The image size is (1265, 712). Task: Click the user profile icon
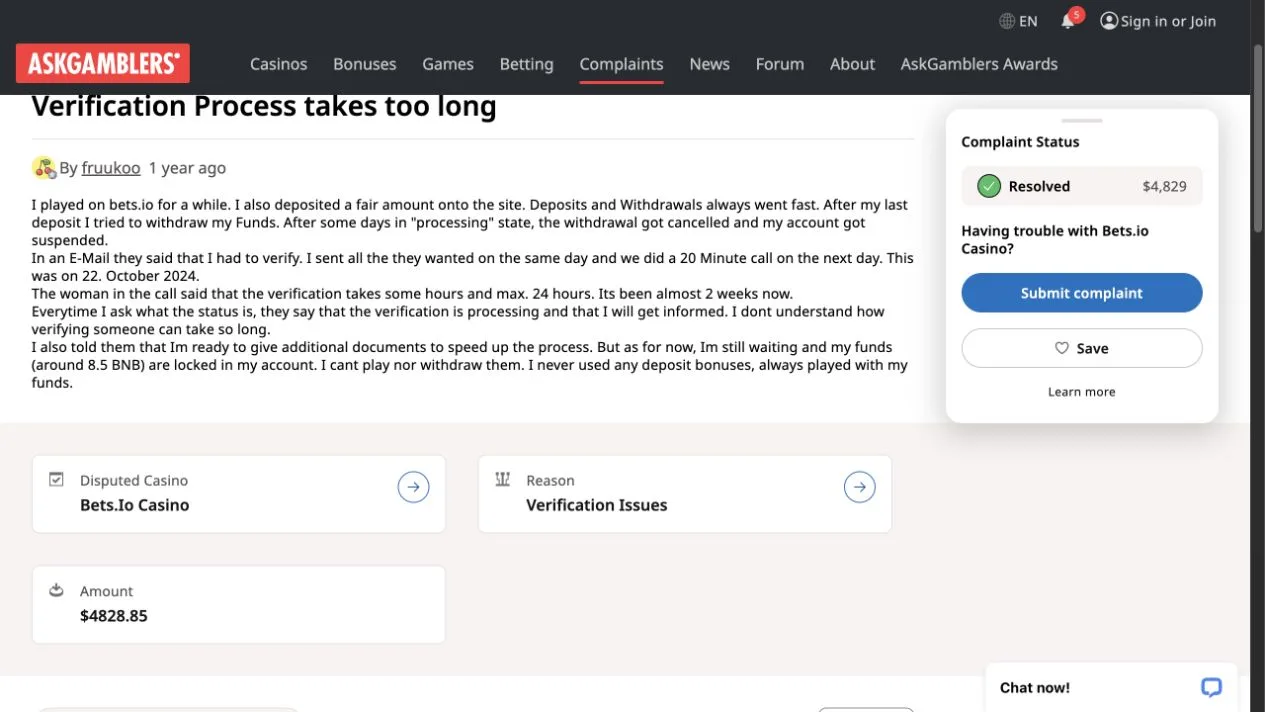coord(1108,21)
